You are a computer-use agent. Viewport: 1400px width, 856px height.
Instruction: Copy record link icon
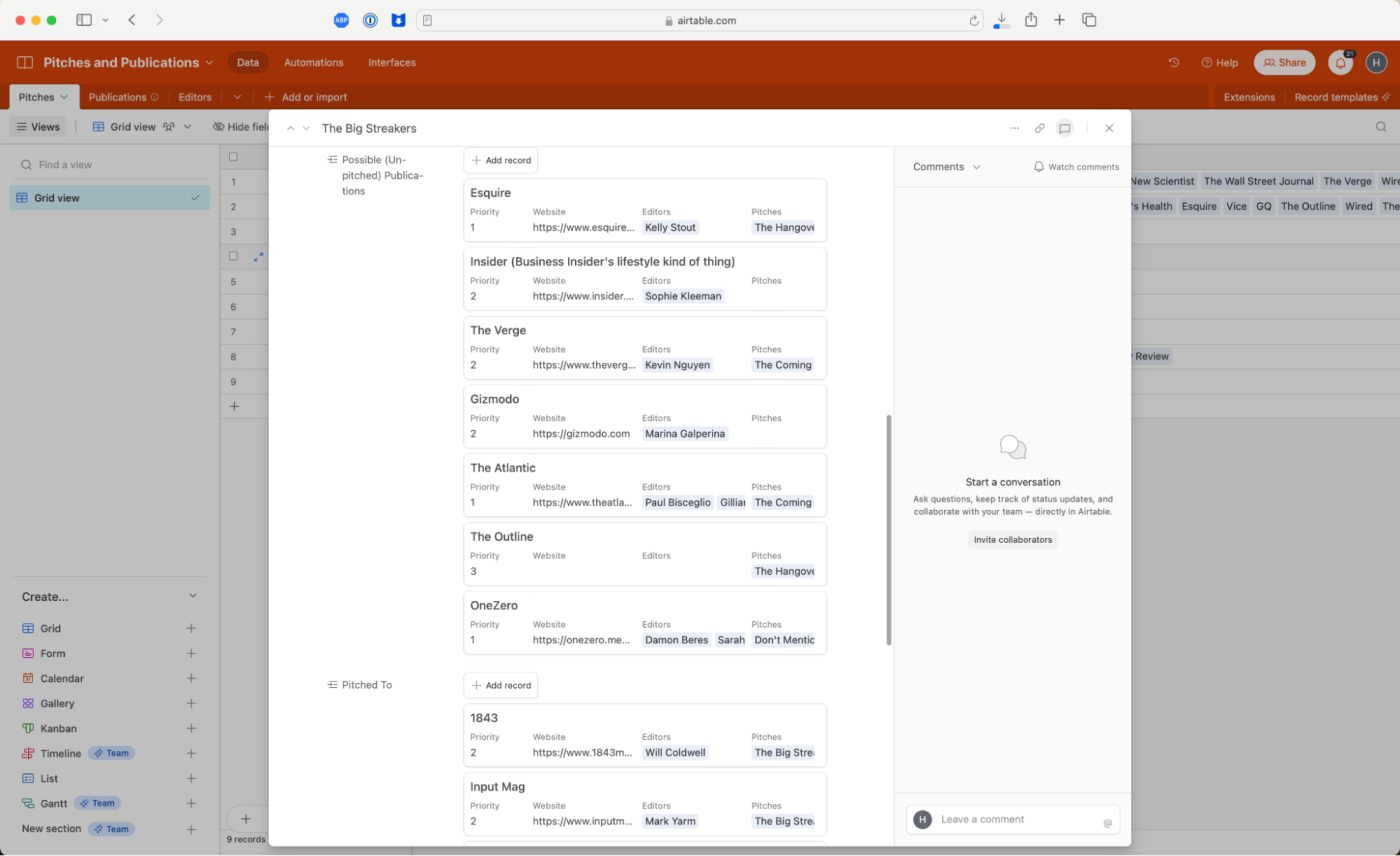pyautogui.click(x=1040, y=128)
